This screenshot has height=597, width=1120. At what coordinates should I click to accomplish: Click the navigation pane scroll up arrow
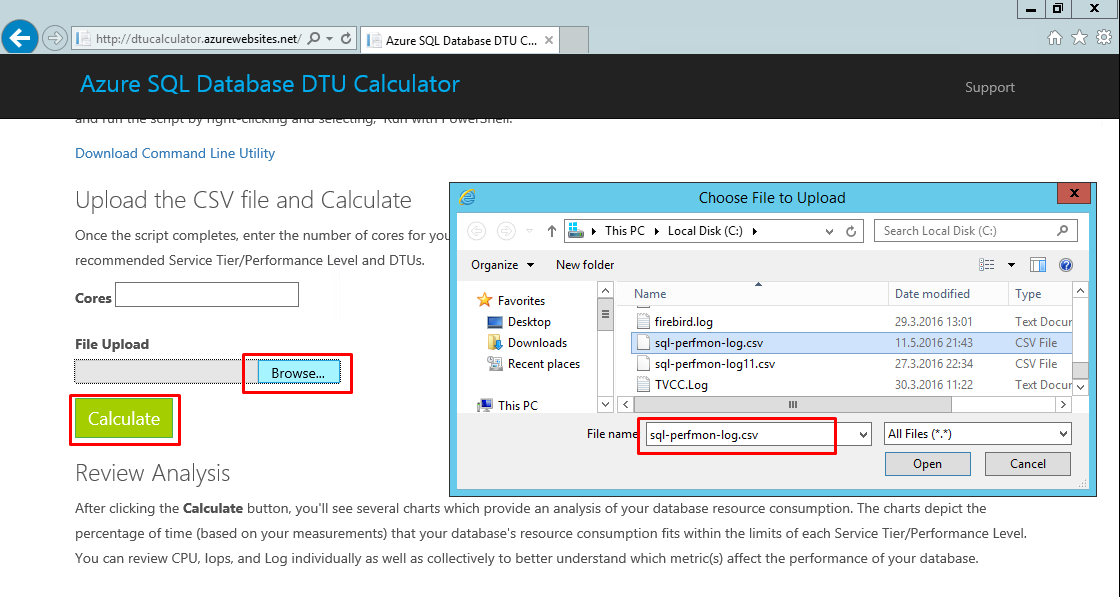point(606,291)
